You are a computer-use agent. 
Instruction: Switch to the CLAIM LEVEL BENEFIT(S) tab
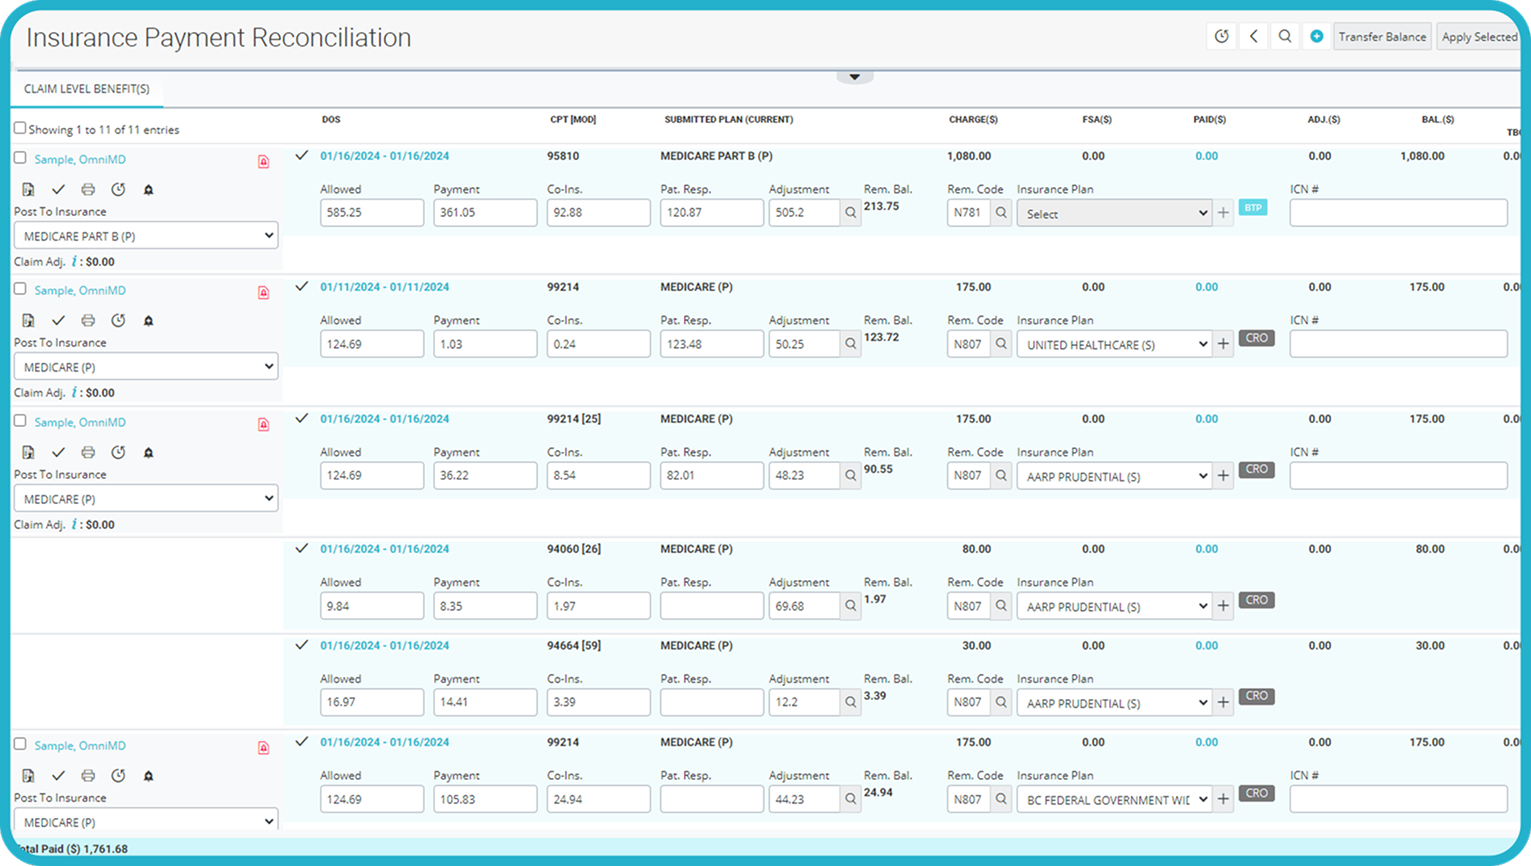pos(87,89)
